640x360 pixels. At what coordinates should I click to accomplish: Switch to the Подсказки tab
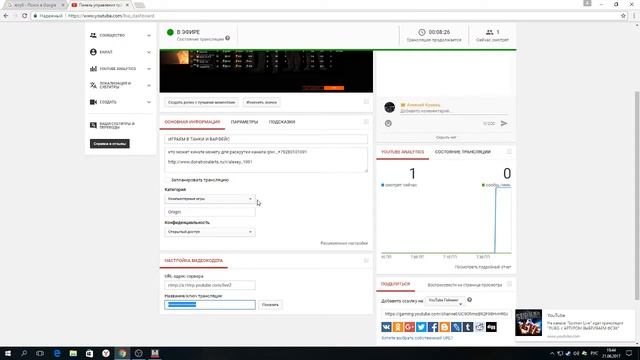[282, 122]
